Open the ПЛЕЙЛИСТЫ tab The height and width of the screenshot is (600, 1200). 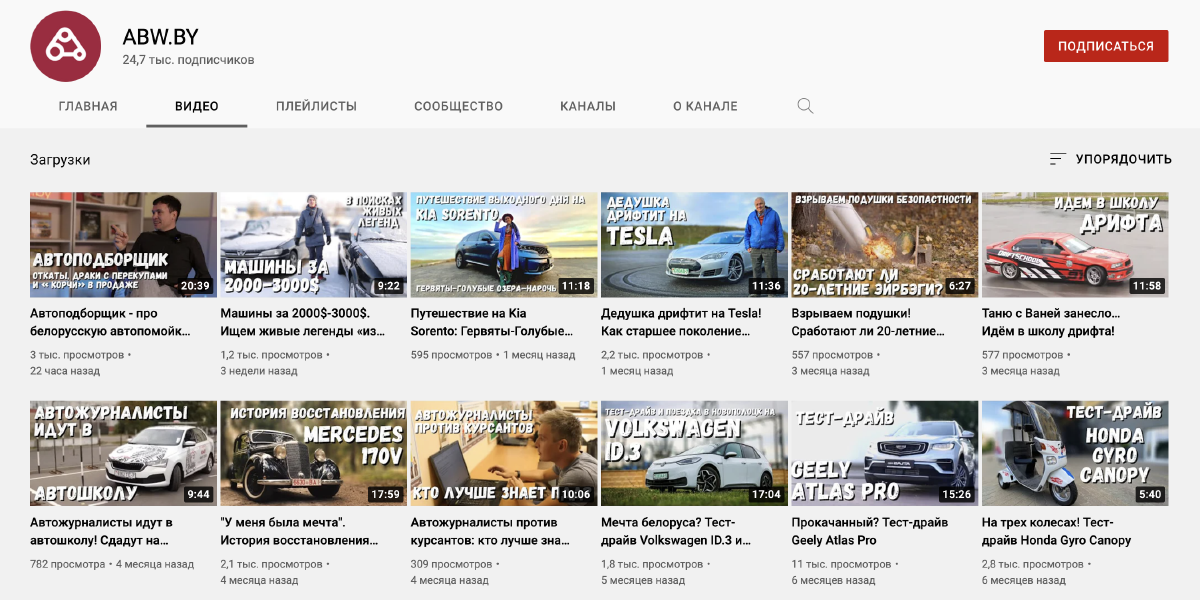316,106
